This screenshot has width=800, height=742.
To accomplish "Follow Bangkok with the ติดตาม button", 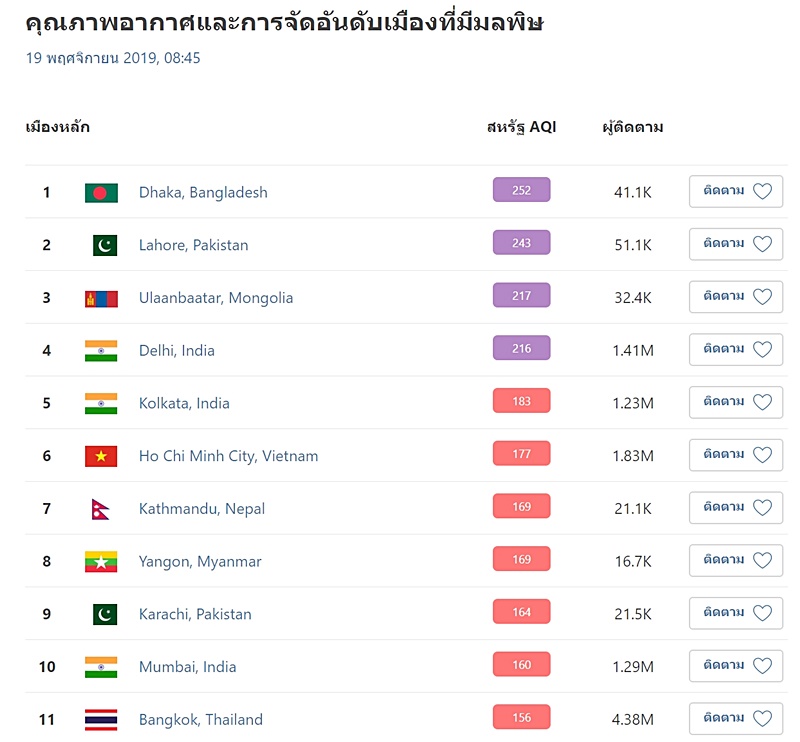I will click(736, 719).
